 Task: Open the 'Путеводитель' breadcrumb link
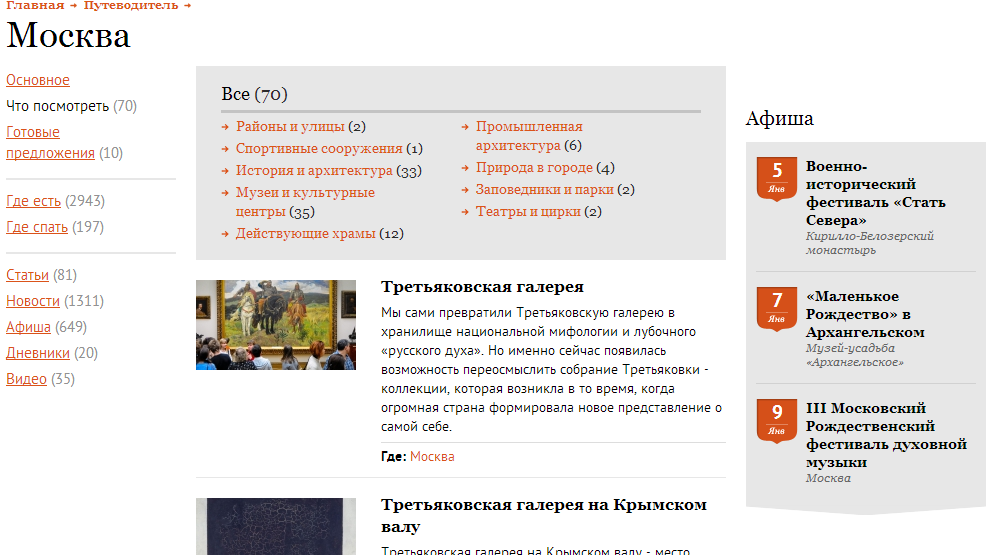tap(130, 5)
